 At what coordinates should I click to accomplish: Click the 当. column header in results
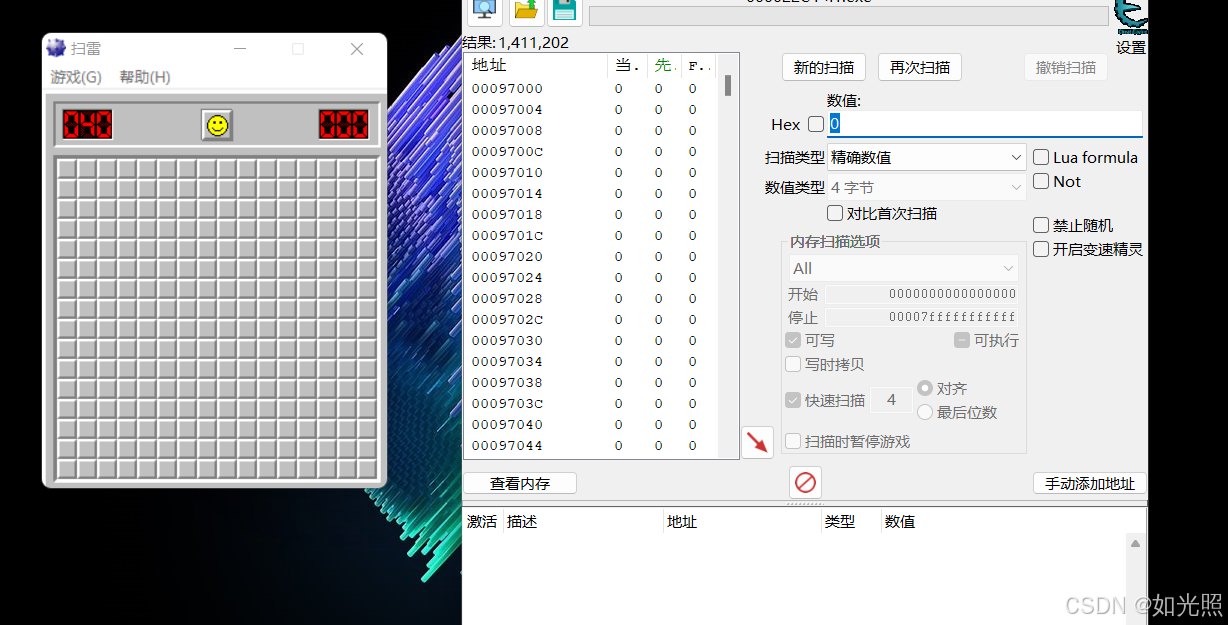627,65
